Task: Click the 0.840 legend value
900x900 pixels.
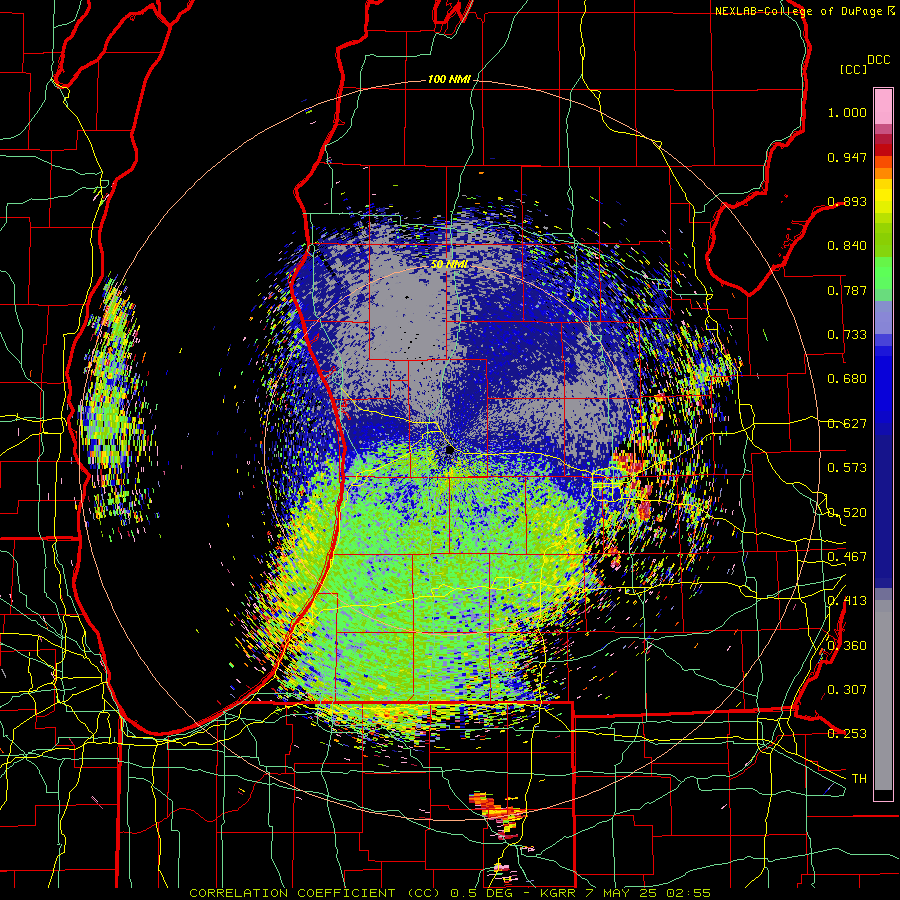Action: tap(847, 246)
